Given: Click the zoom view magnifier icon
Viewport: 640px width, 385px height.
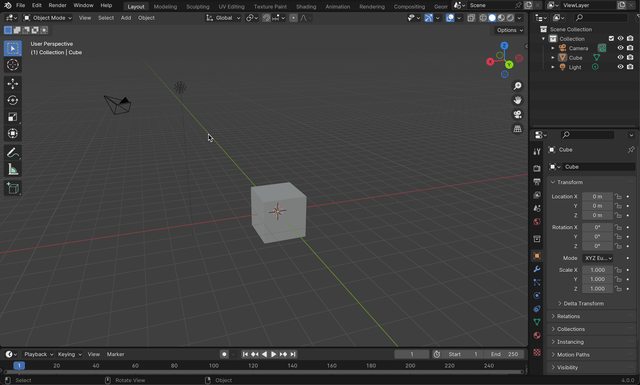Looking at the screenshot, I should [517, 86].
